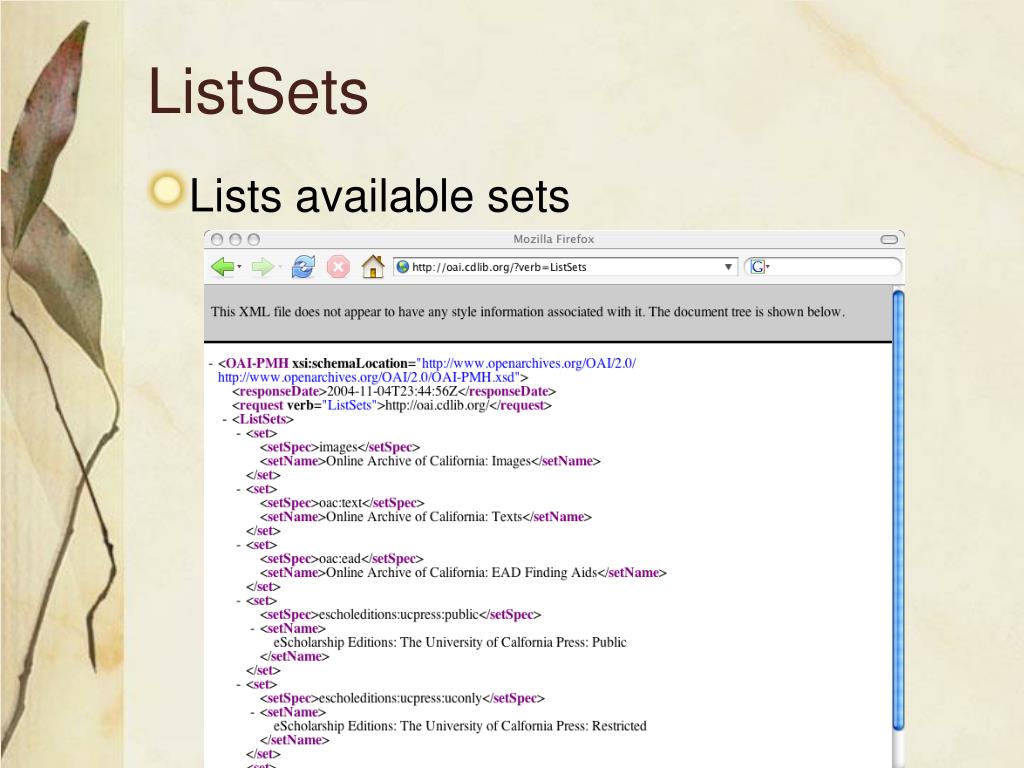Click the responseDate value 2004-11-04T23:44:56Z
The image size is (1024, 768).
(x=392, y=392)
